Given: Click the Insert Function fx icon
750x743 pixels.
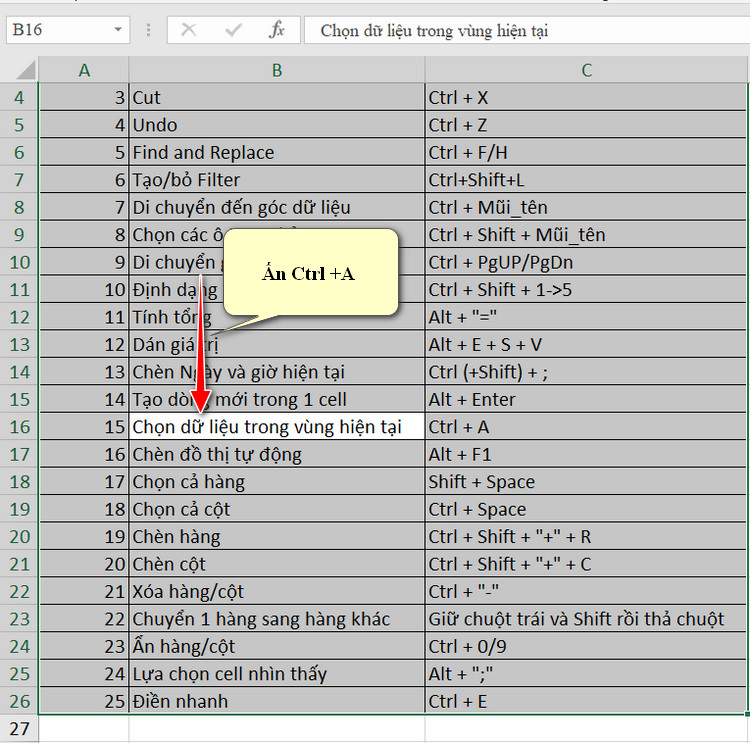Looking at the screenshot, I should 276,30.
